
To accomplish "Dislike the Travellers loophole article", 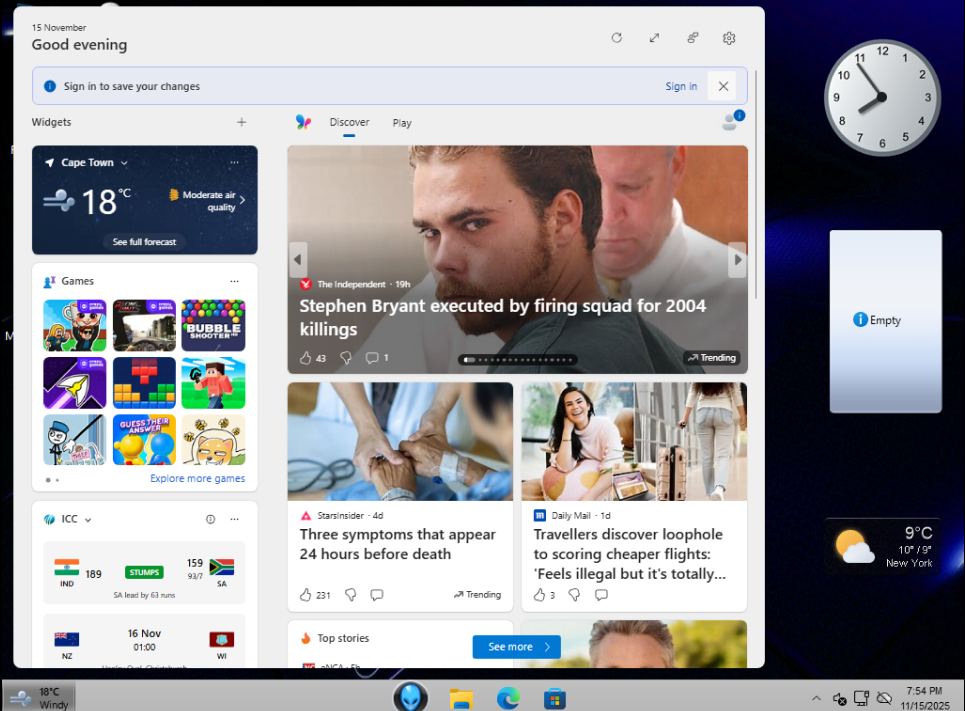I will click(x=574, y=595).
